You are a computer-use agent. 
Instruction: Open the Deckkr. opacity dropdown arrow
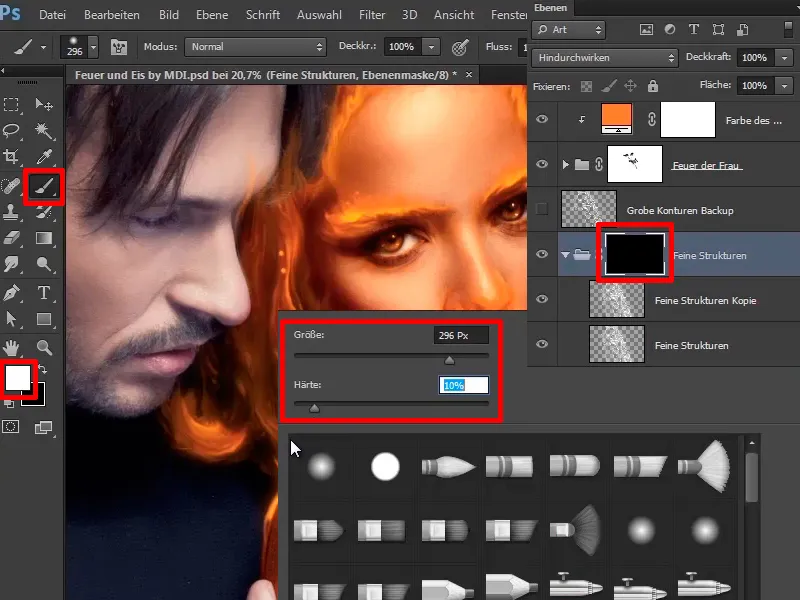point(432,47)
